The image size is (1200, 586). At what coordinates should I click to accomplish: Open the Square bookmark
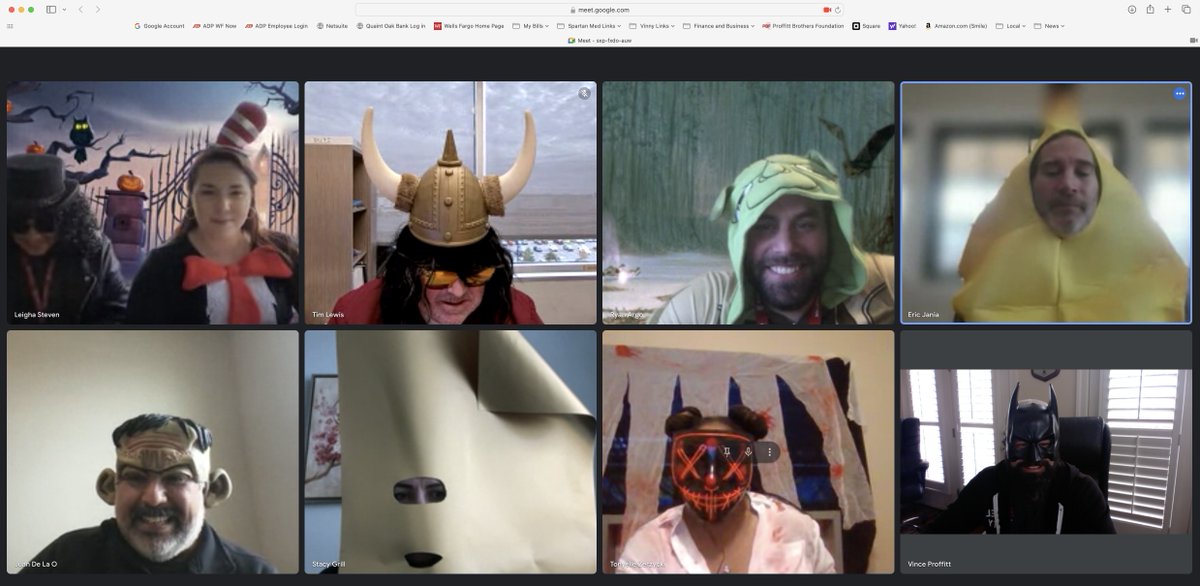click(x=866, y=26)
